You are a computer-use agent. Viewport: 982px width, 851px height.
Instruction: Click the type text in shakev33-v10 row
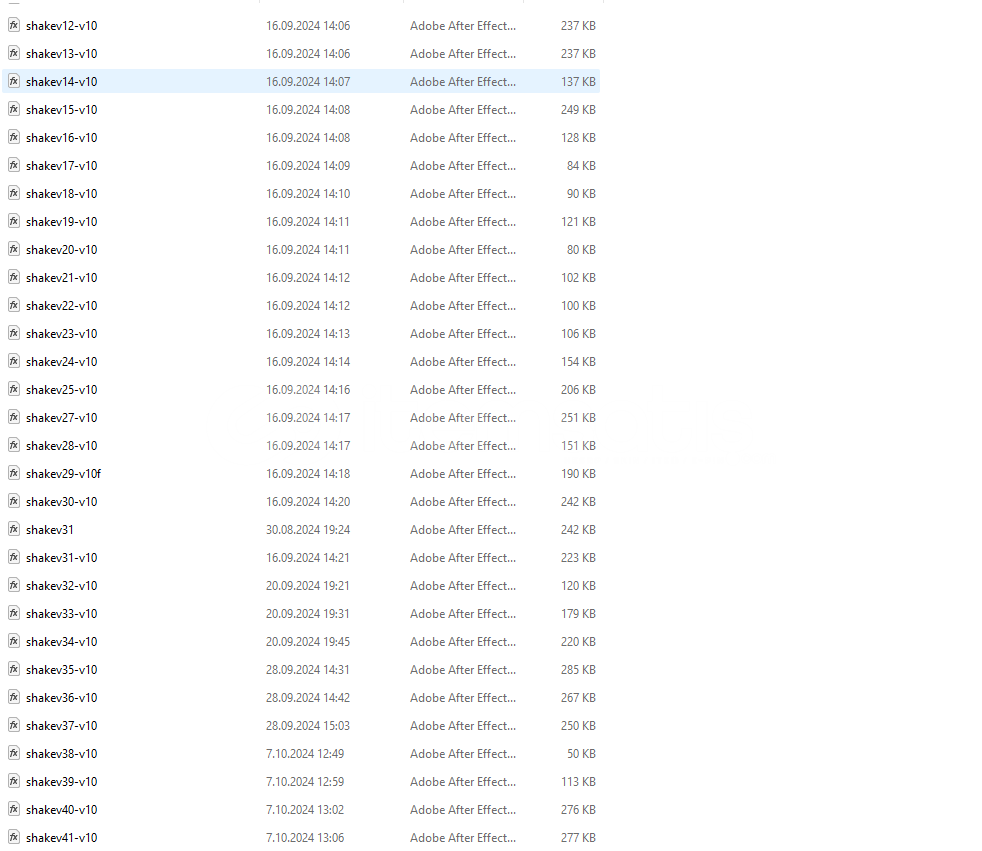(463, 614)
